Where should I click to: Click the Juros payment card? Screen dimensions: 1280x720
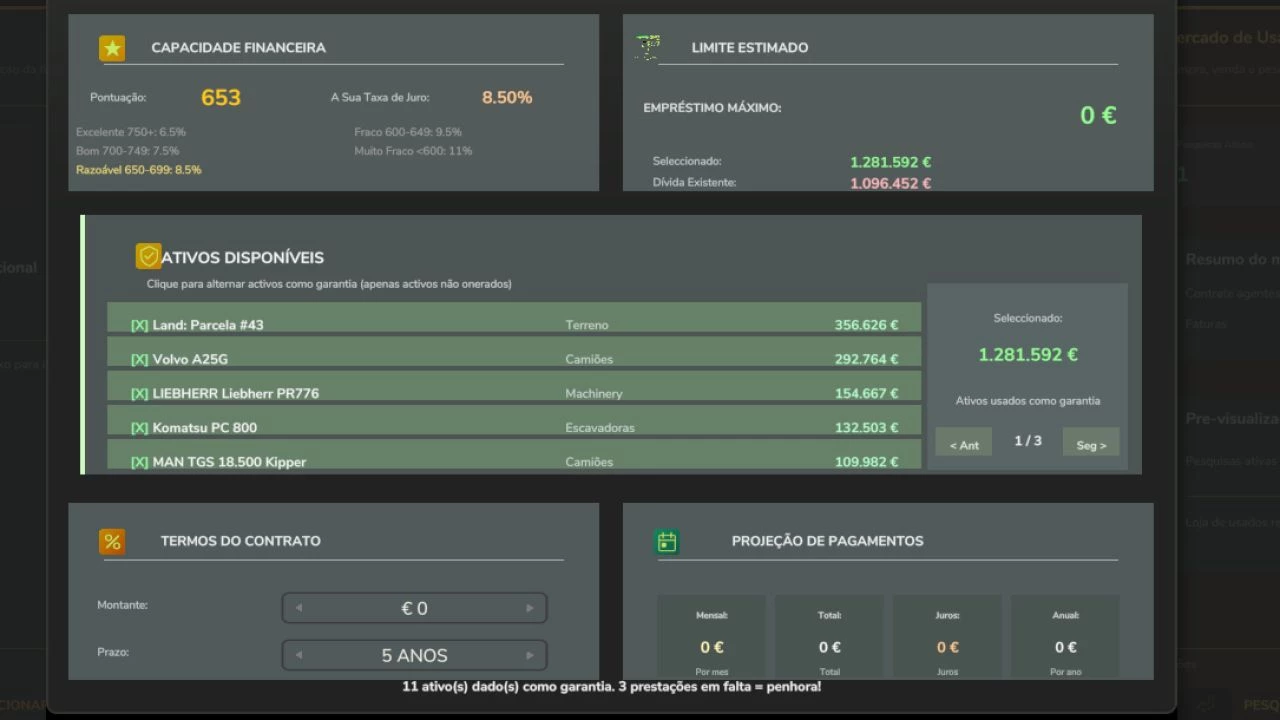947,637
